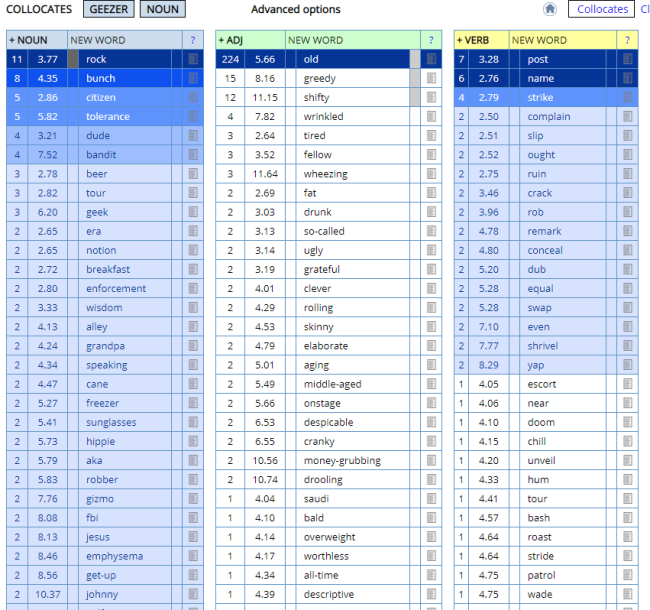Screen dimensions: 650x610
Task: Click NEW WORD in the adjective header
Action: tap(315, 40)
